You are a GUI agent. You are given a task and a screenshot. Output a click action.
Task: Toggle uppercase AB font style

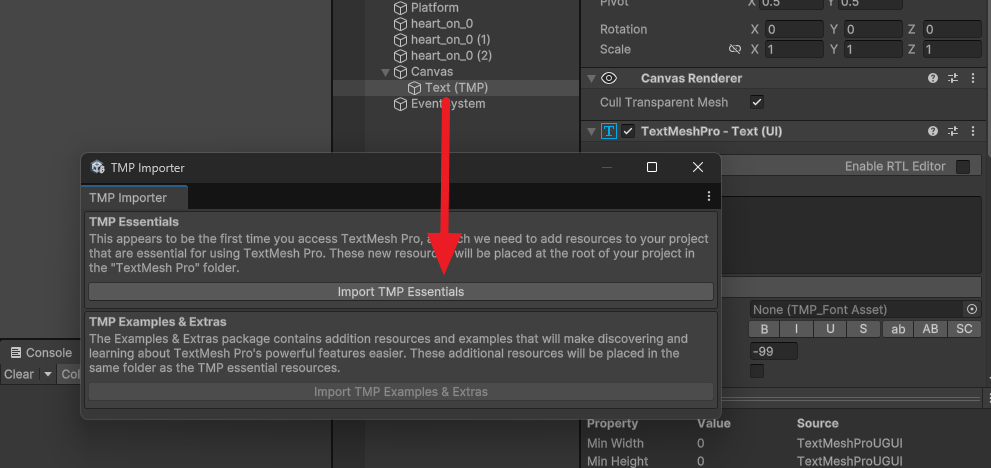[x=930, y=329]
